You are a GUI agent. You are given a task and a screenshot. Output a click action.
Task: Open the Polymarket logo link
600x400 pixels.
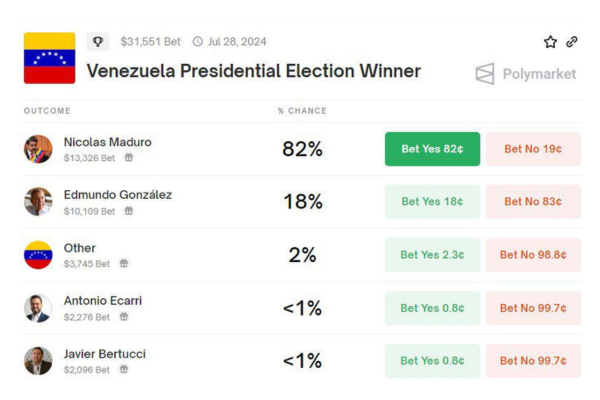[525, 73]
